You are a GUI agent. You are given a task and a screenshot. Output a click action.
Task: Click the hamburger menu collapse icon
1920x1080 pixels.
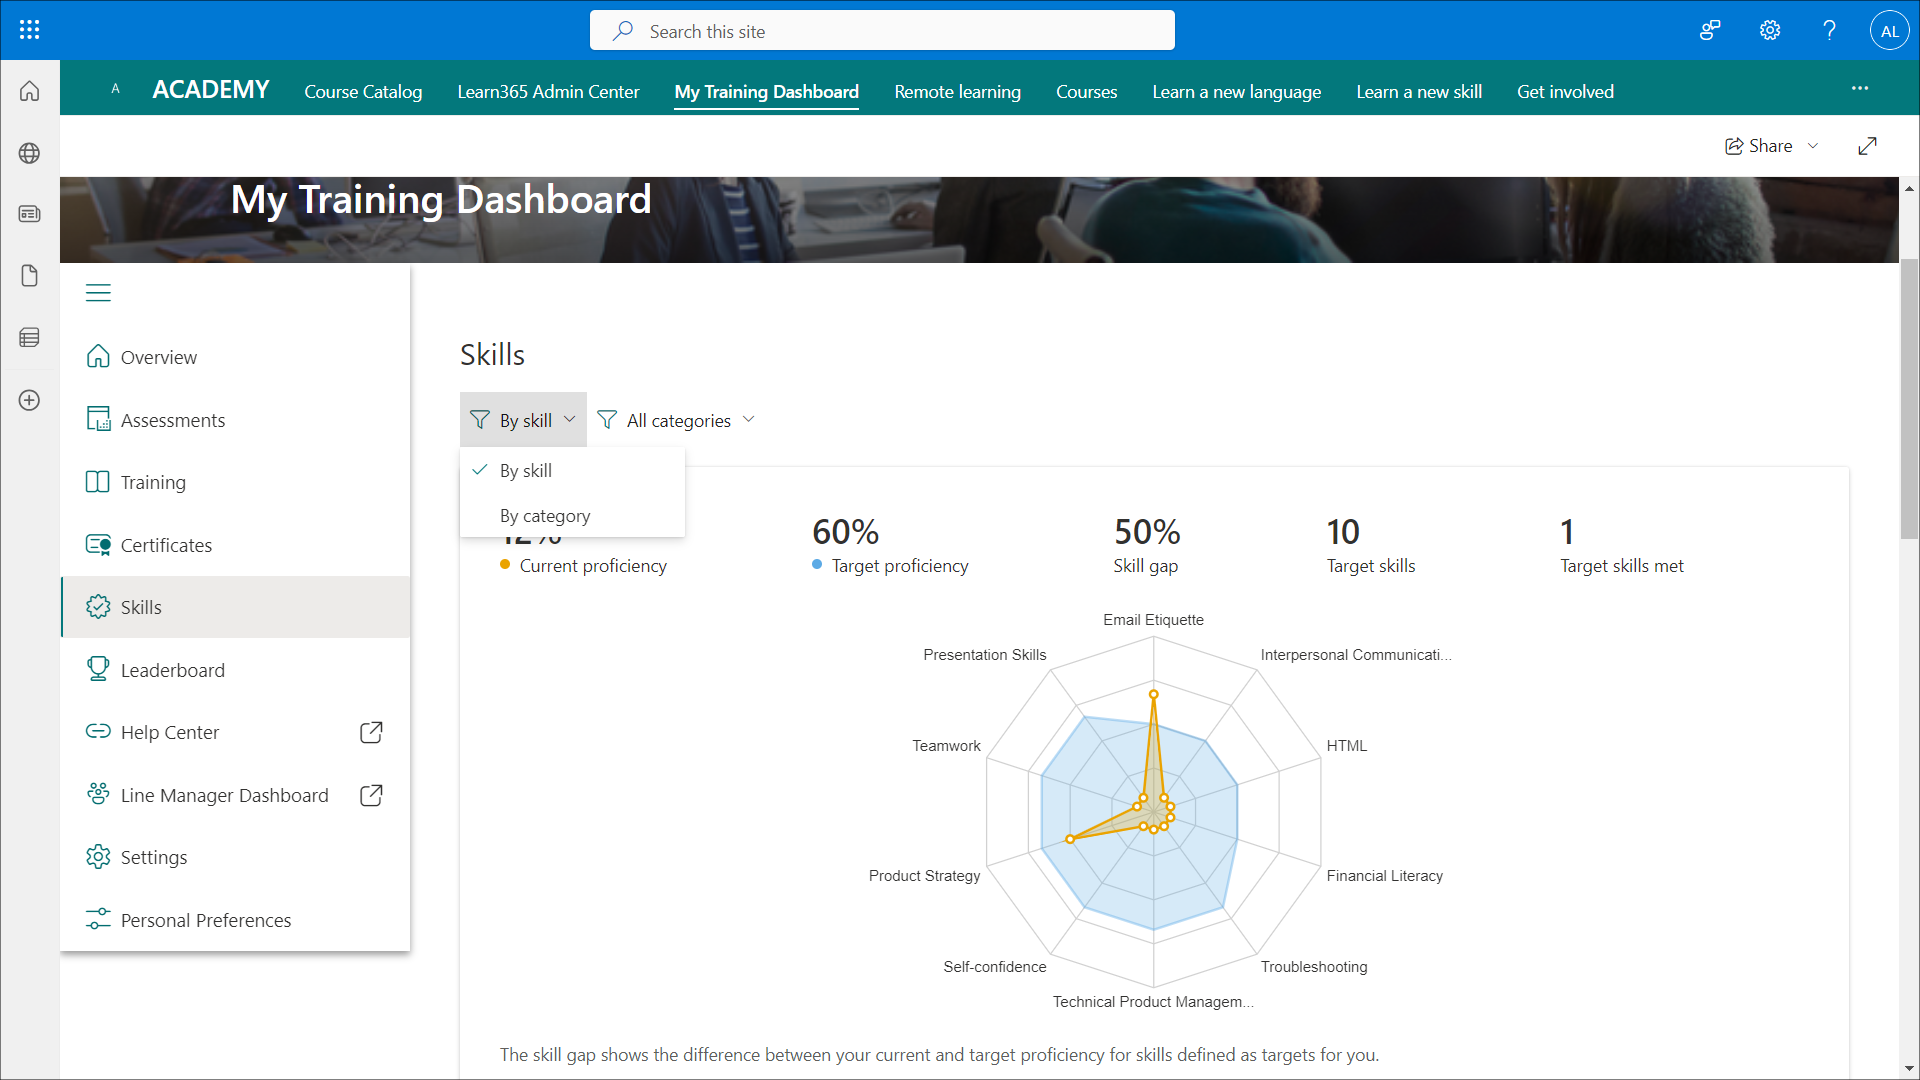click(x=98, y=293)
